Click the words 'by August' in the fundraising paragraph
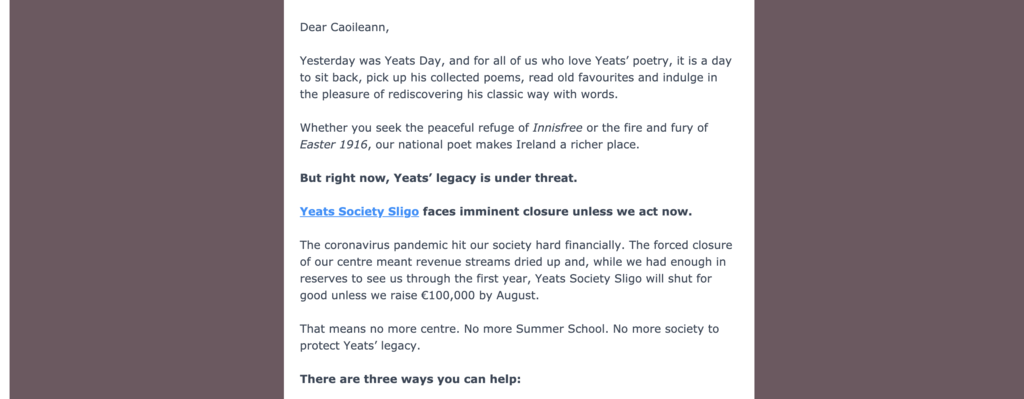The image size is (1024, 399). (511, 295)
